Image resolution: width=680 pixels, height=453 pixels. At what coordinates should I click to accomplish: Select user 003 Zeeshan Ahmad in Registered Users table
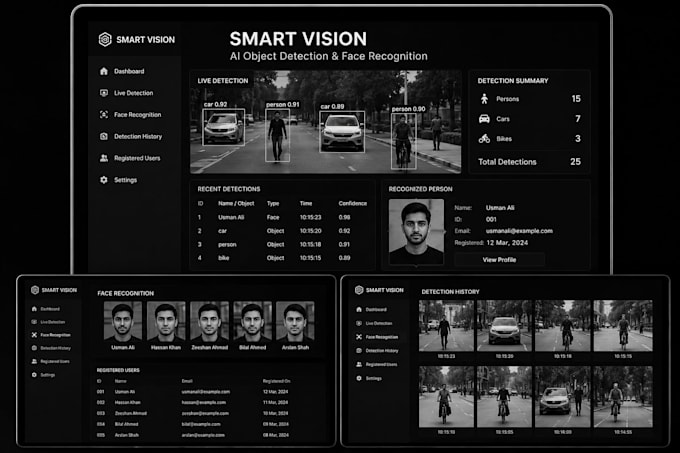(x=193, y=414)
